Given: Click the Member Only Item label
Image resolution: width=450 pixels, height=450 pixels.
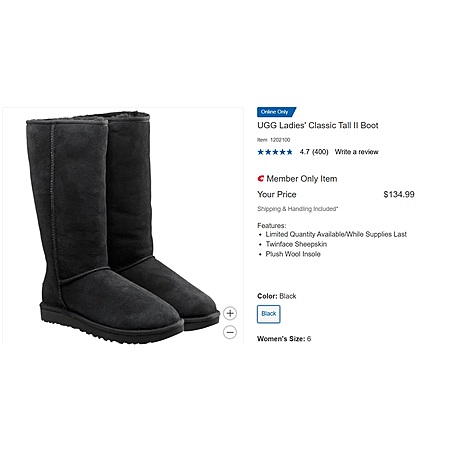Looking at the screenshot, I should coord(302,179).
